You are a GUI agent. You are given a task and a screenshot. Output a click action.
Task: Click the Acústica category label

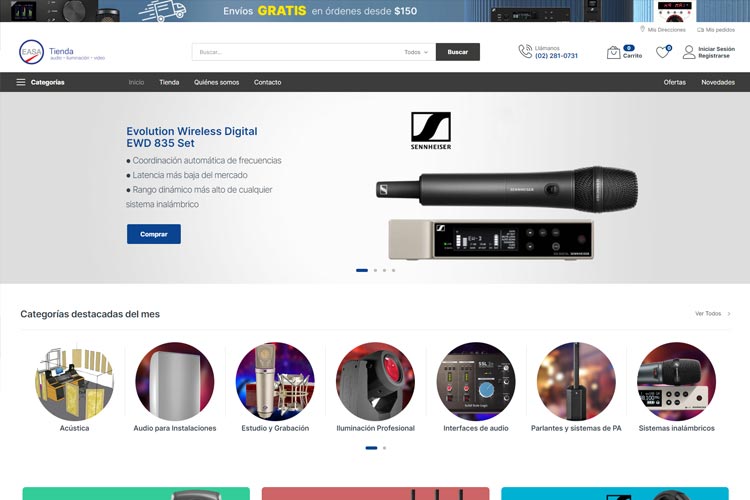pos(75,428)
